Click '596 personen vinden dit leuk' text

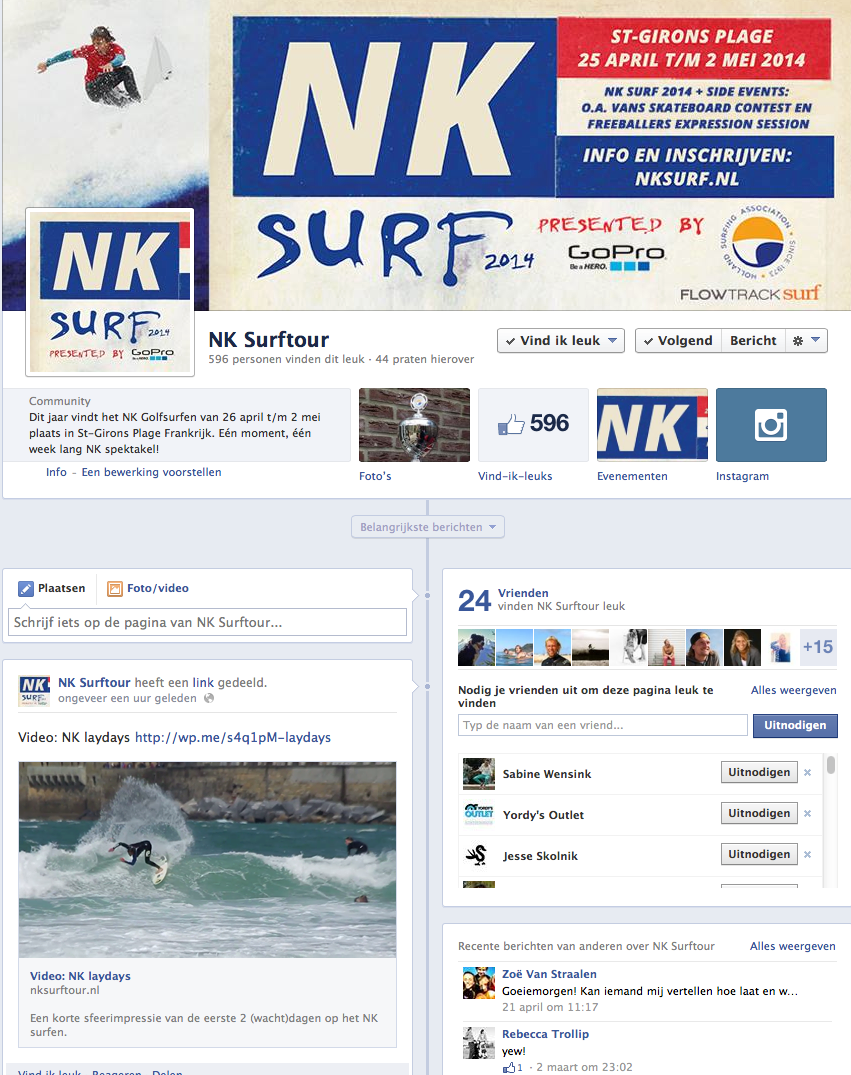pyautogui.click(x=287, y=359)
